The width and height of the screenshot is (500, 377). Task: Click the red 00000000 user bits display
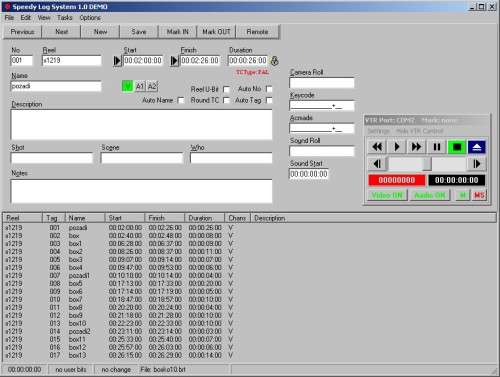click(x=397, y=180)
